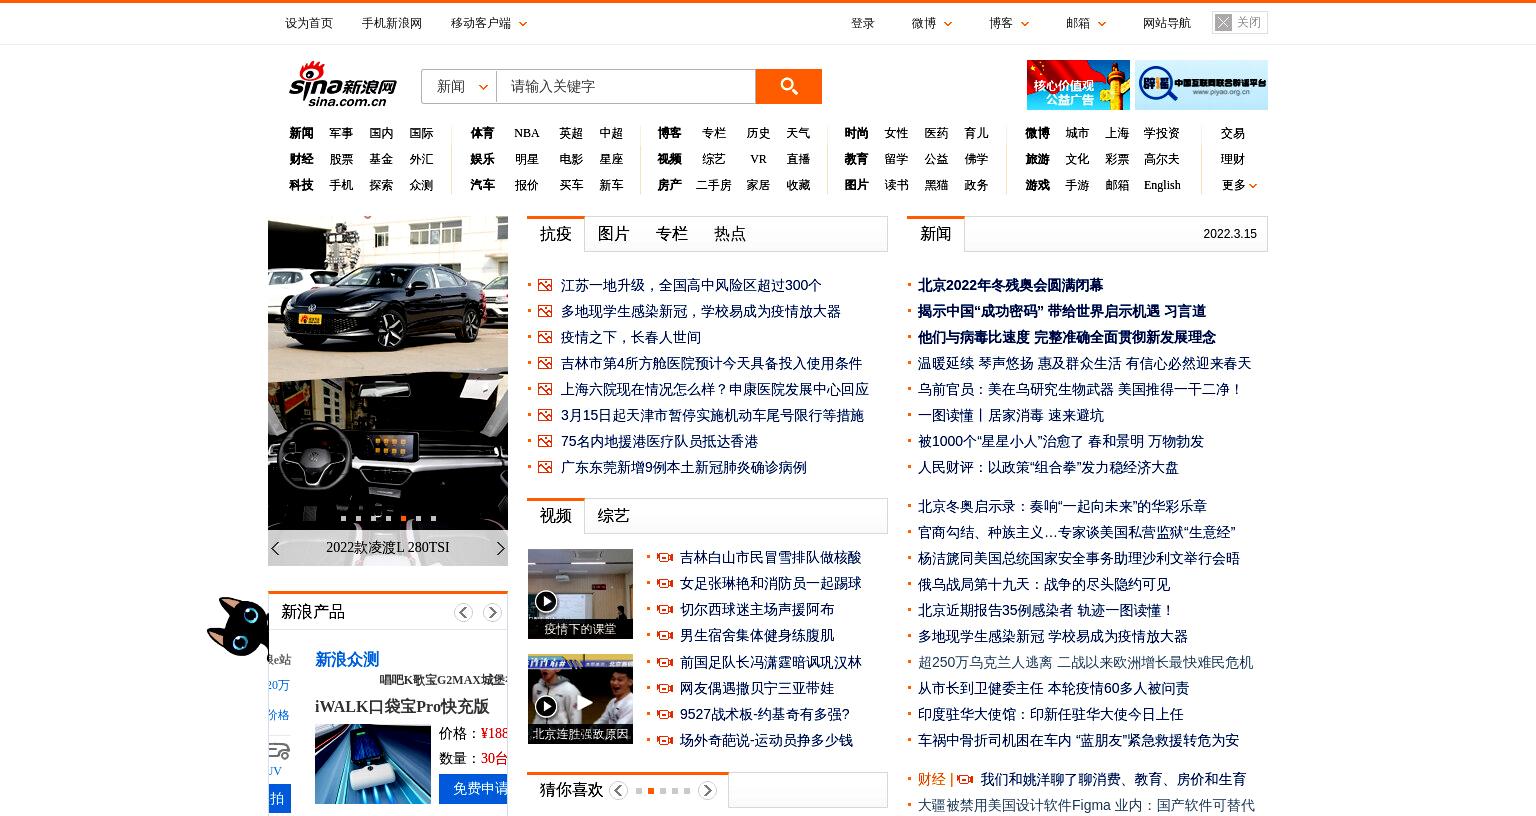Open the English navigation link

click(x=1162, y=185)
